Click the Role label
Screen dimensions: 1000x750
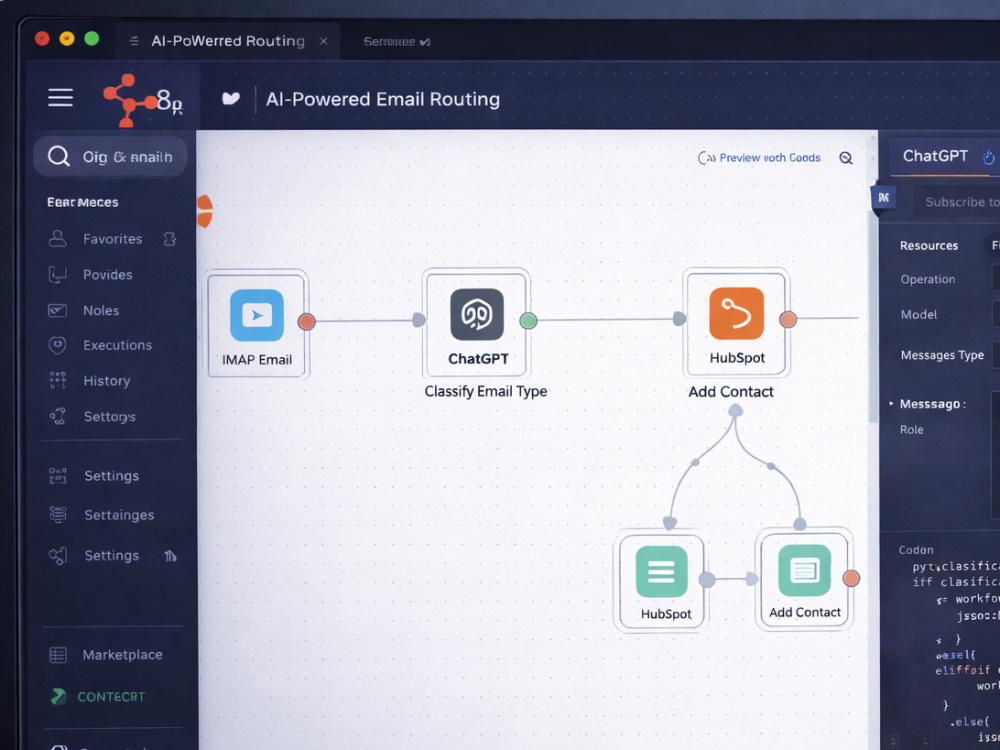coord(911,430)
